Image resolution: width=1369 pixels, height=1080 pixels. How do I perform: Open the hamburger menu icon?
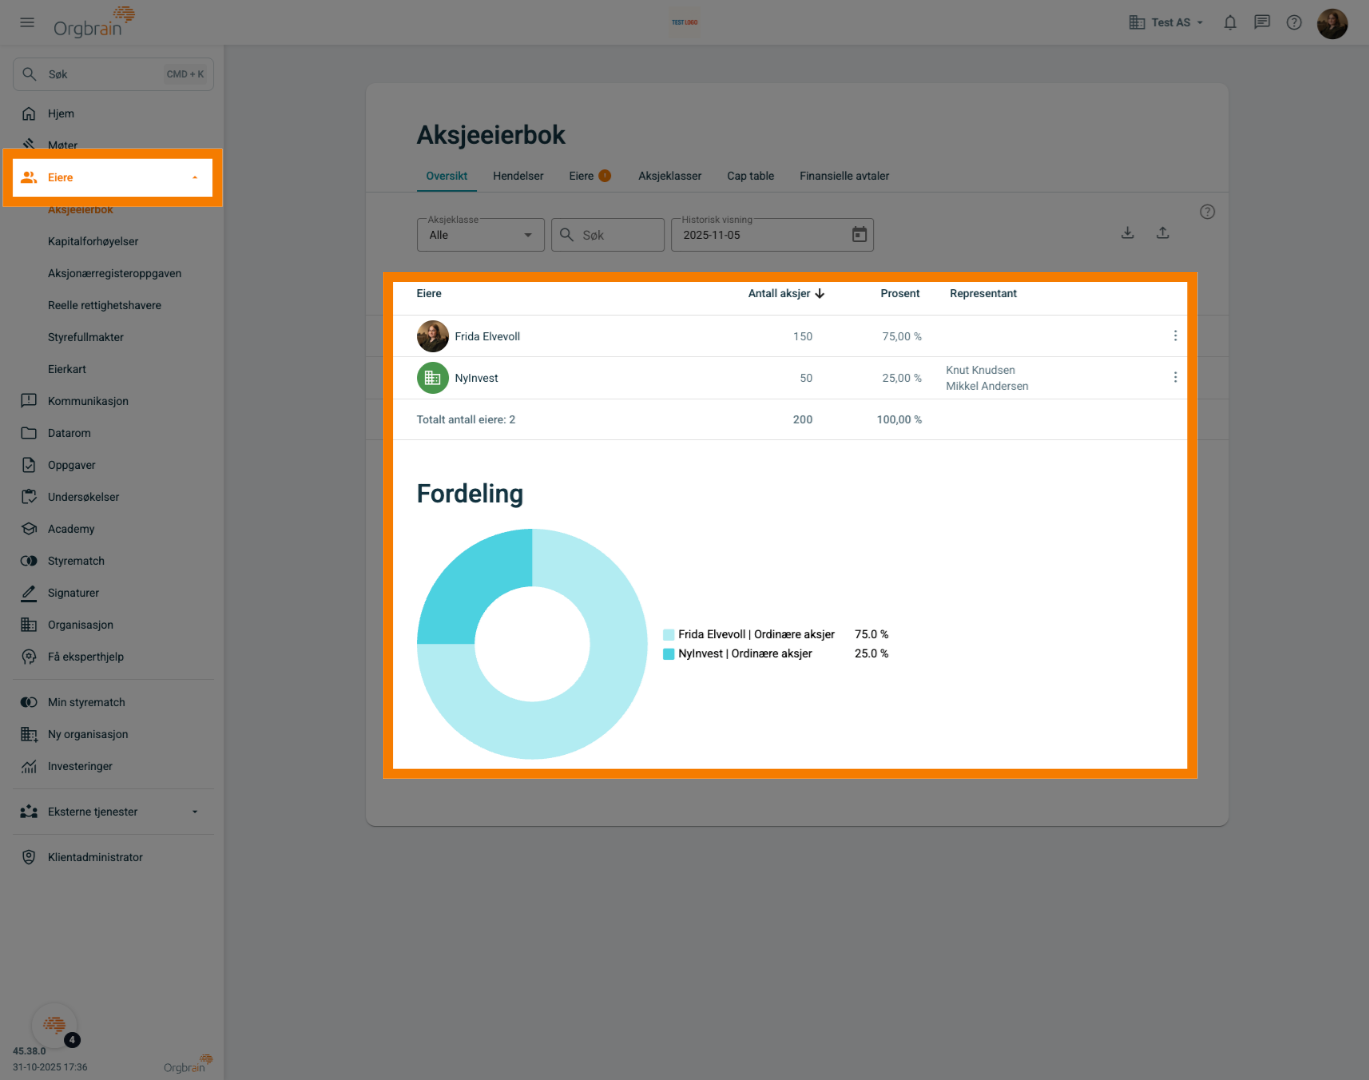click(27, 22)
